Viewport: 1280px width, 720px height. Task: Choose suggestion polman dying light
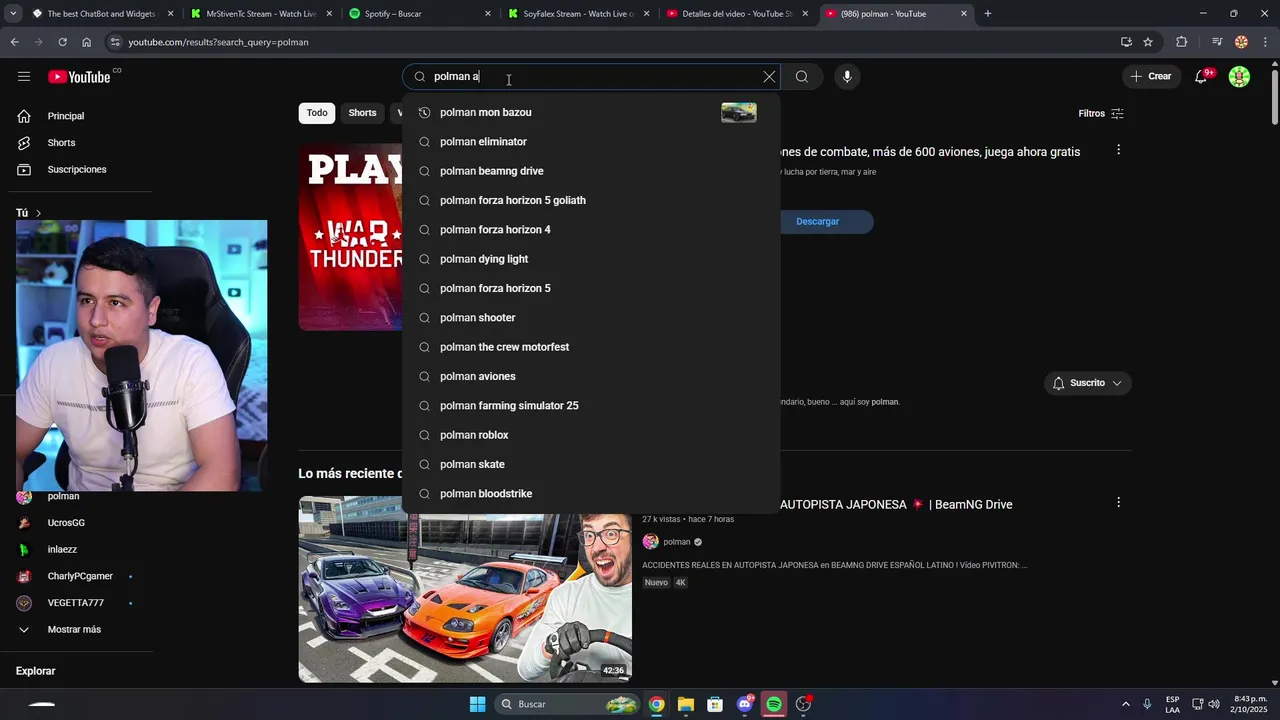coord(591,259)
